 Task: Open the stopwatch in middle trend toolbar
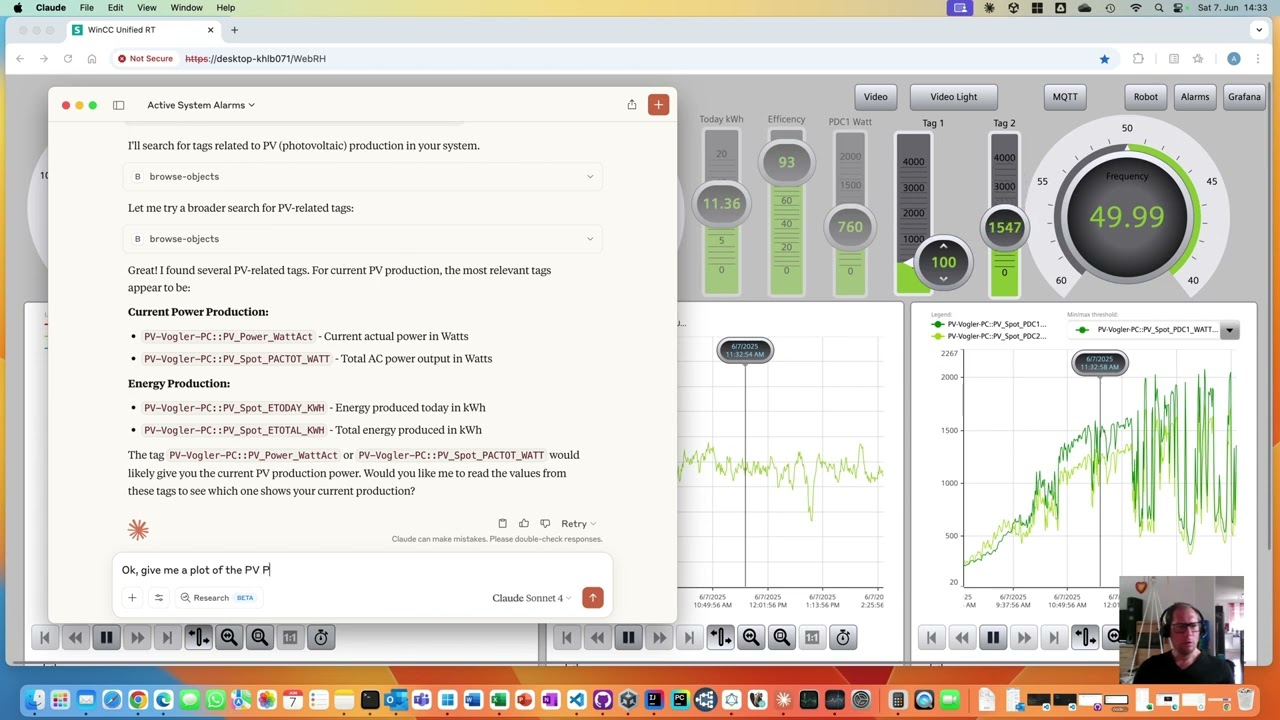843,637
